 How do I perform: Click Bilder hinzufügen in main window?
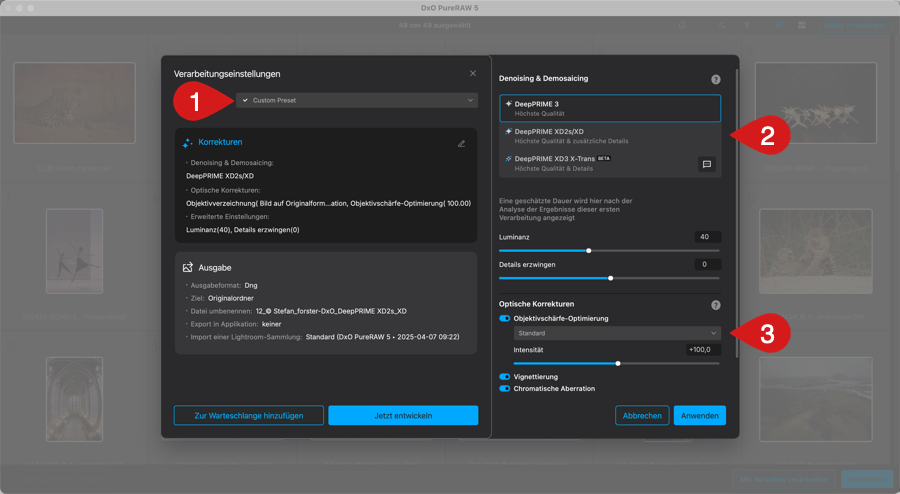(x=855, y=25)
